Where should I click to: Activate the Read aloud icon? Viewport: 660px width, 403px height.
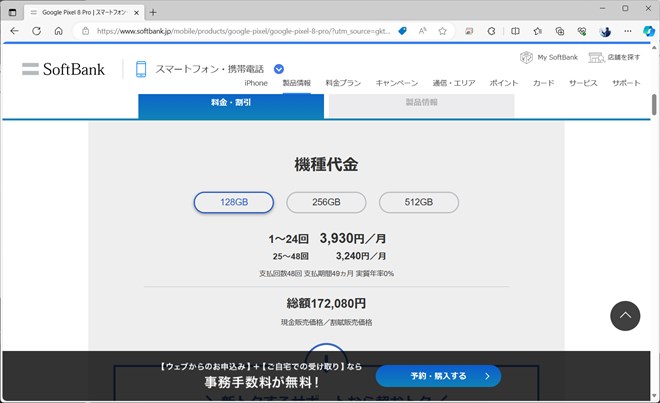click(423, 31)
